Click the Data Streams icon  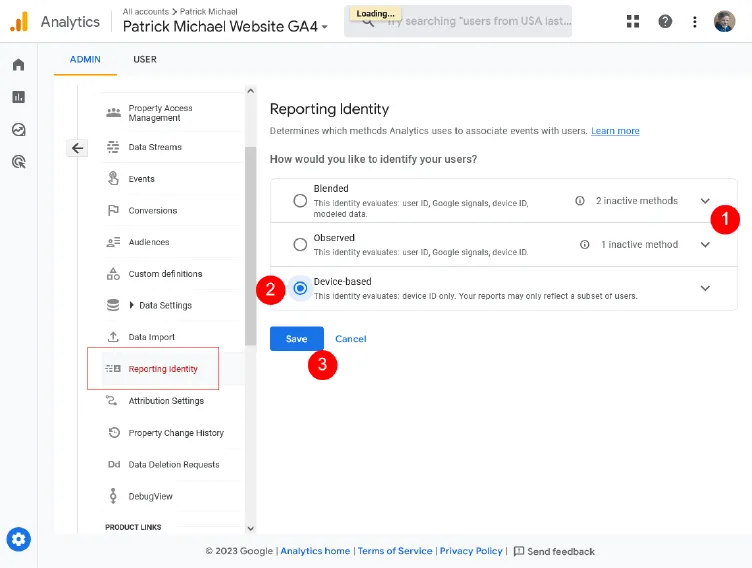tap(113, 147)
